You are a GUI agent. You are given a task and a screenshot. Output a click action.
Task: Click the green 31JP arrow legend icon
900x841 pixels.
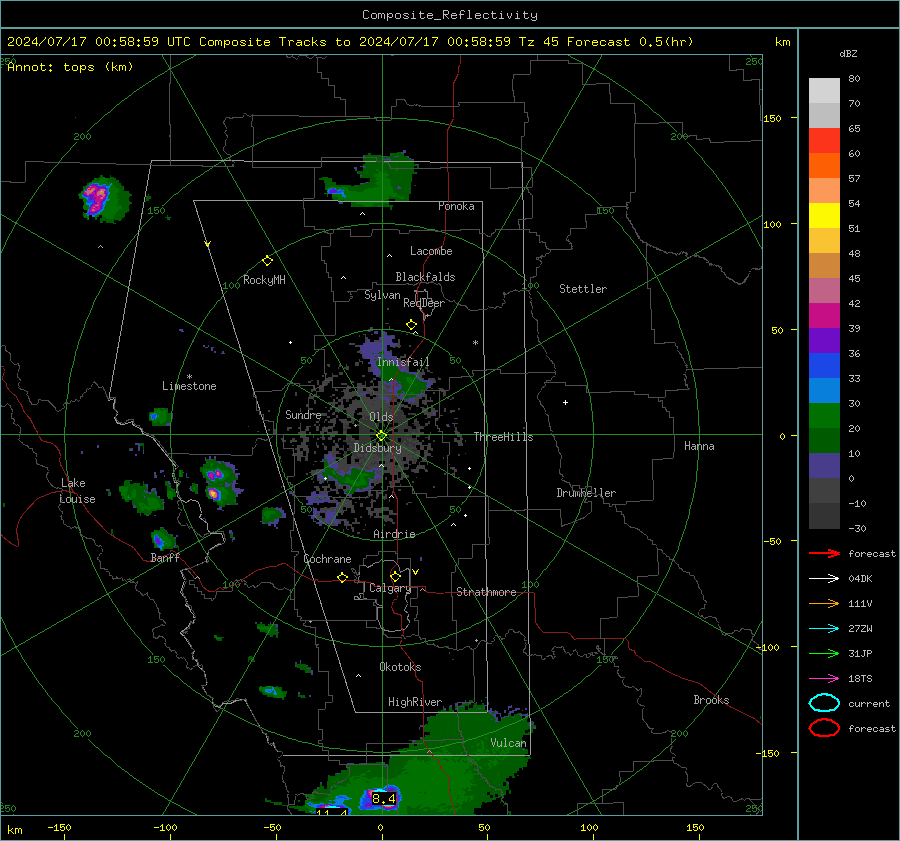tap(824, 653)
